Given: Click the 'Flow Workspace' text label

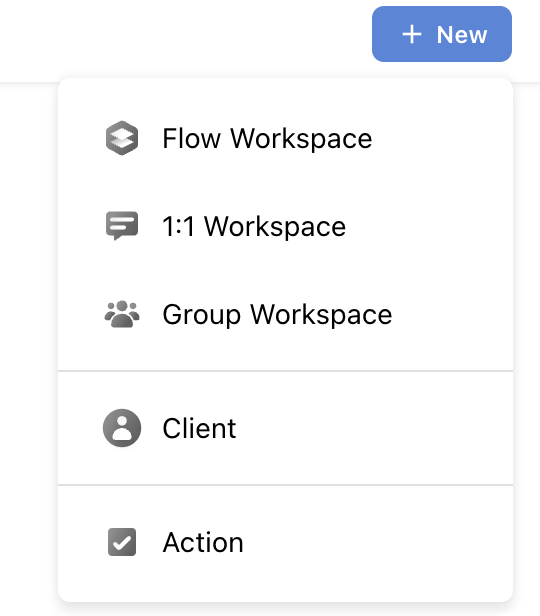Looking at the screenshot, I should pos(267,139).
